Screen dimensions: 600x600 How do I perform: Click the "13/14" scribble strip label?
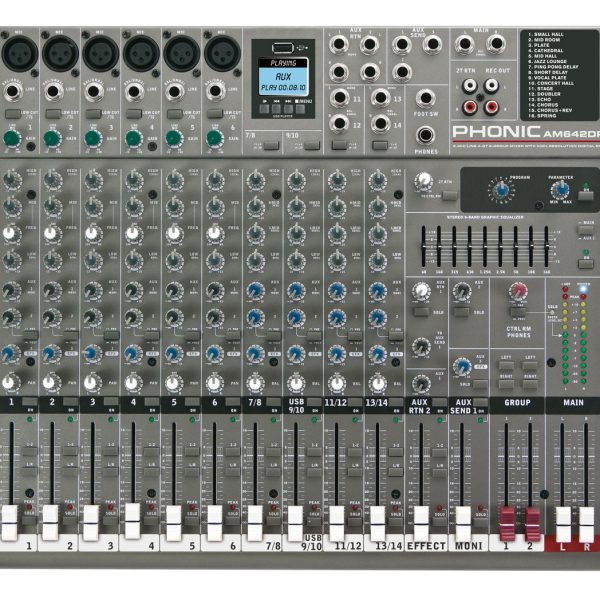388,546
